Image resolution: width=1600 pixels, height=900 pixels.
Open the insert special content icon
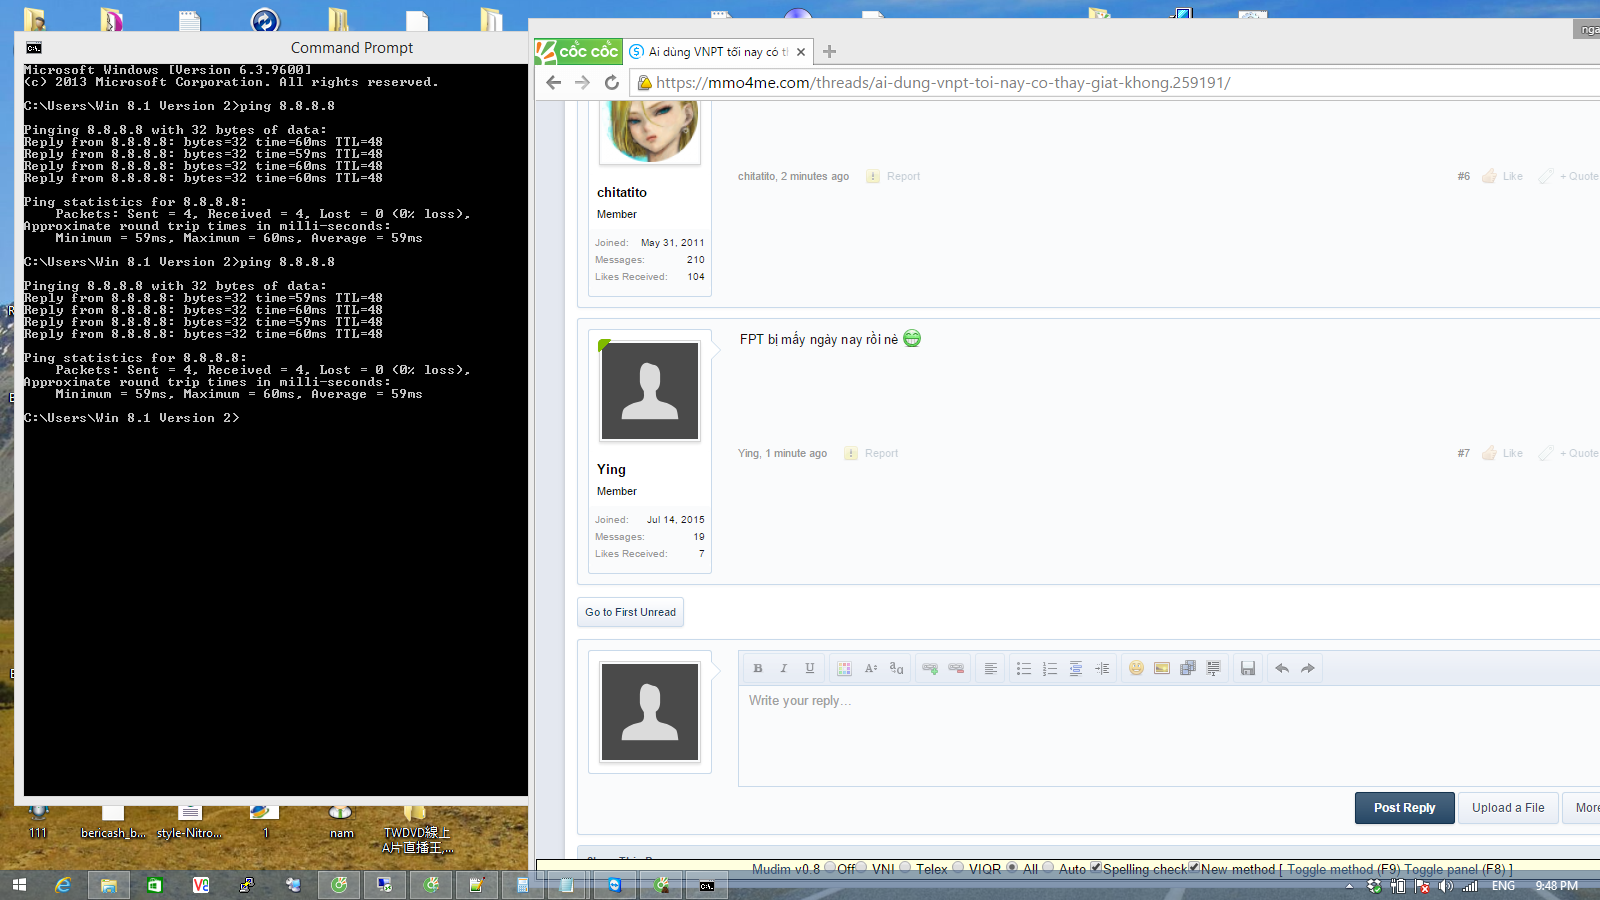(1214, 668)
